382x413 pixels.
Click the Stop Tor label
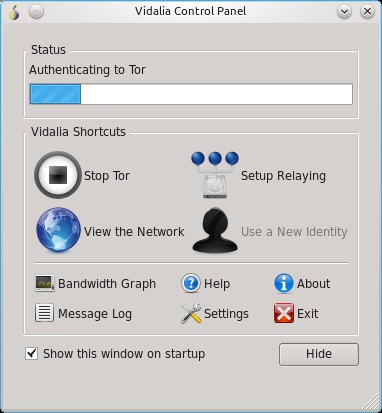(x=107, y=176)
